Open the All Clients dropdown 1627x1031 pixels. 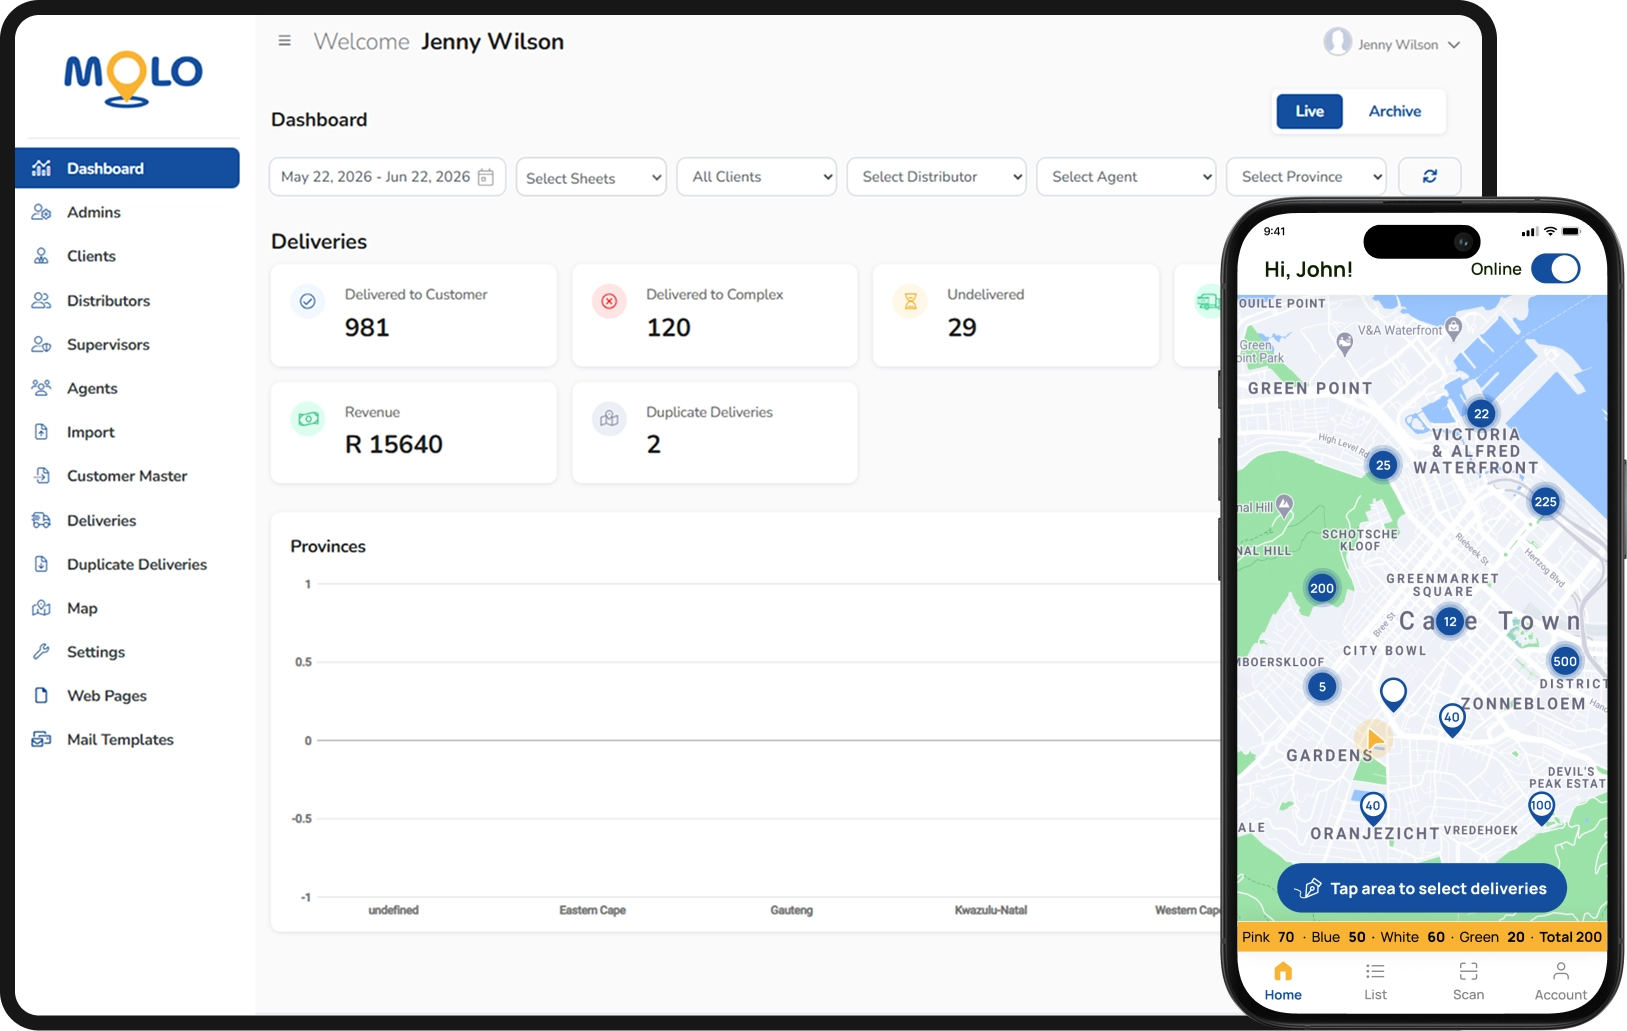[757, 177]
